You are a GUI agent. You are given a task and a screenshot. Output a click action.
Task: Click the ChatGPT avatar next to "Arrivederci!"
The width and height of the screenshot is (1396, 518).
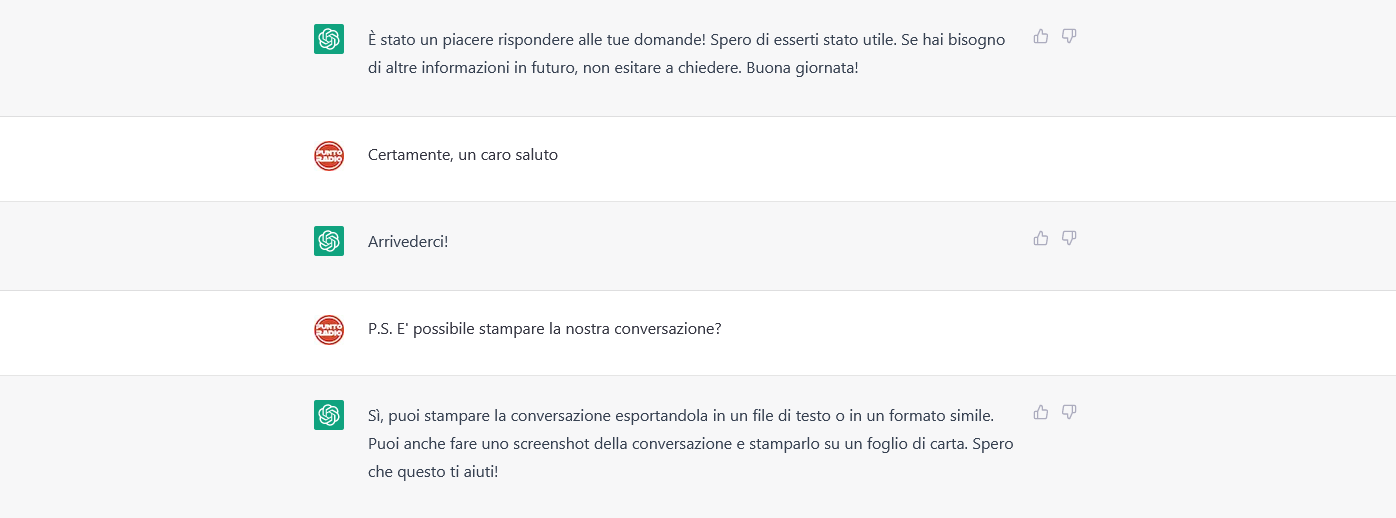point(329,241)
